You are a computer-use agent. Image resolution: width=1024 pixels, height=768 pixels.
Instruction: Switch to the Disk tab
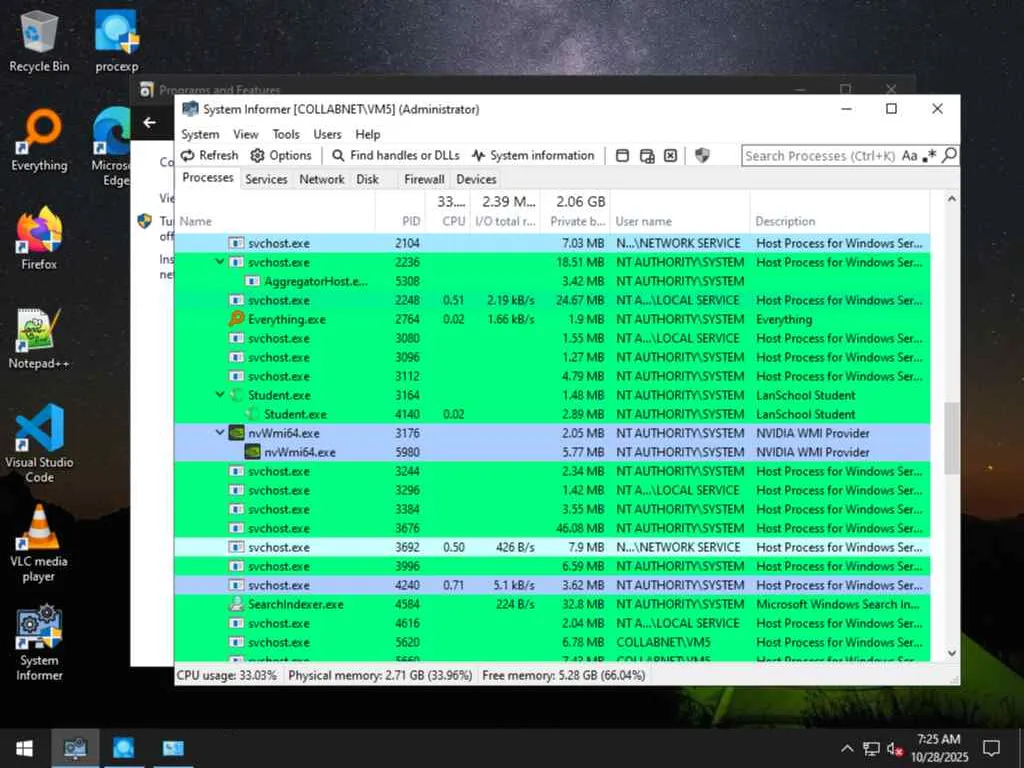point(368,179)
